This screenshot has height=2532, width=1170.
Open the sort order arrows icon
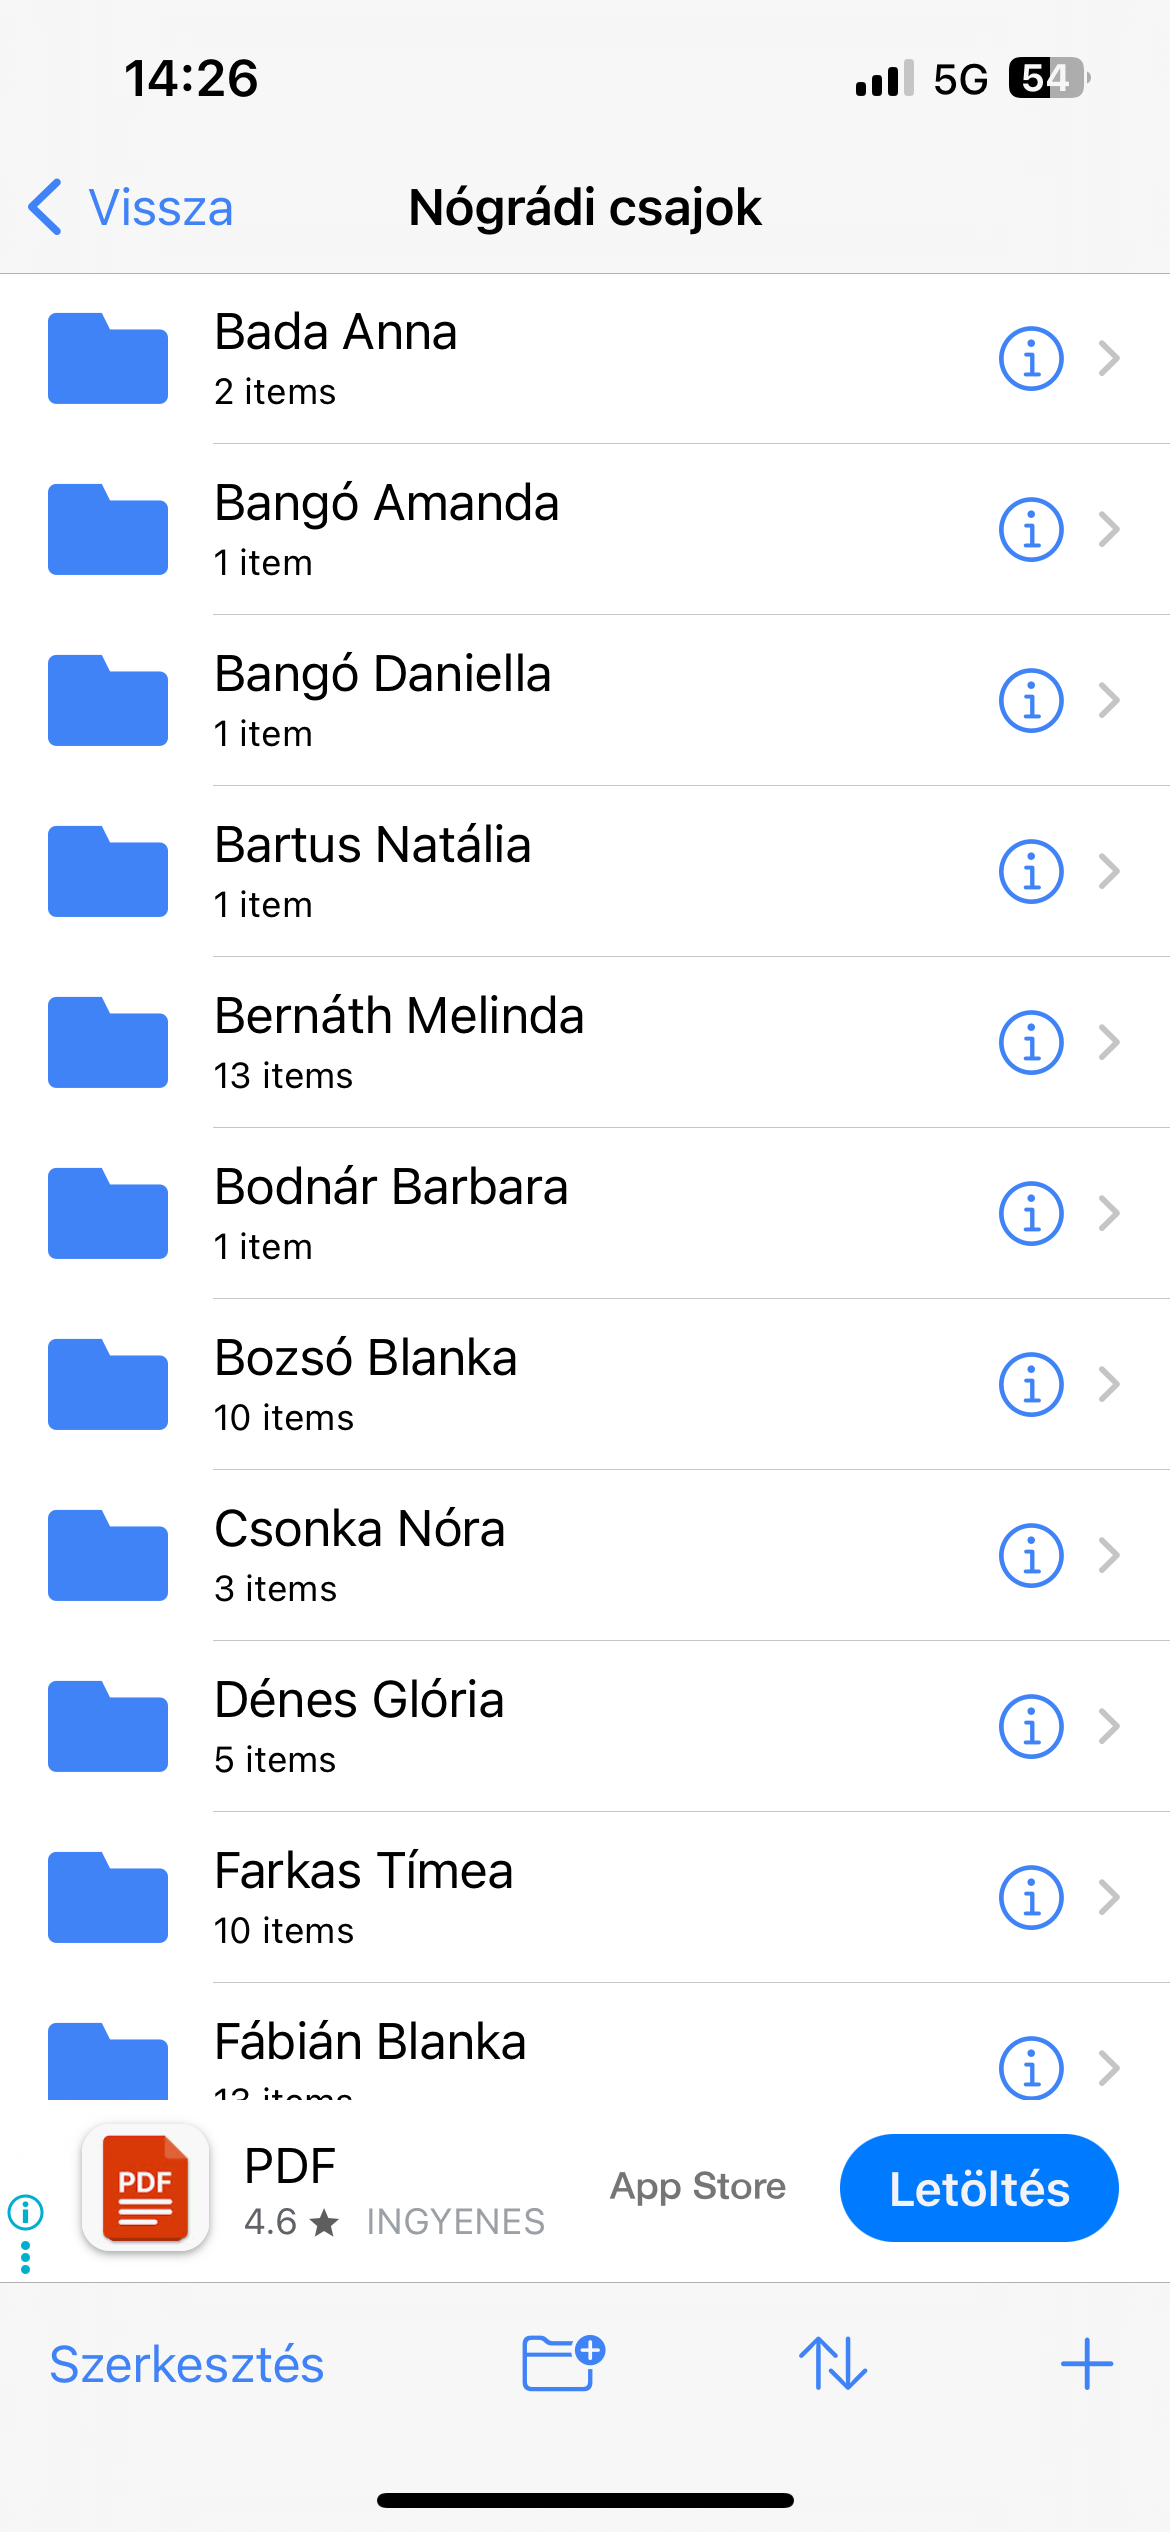833,2364
